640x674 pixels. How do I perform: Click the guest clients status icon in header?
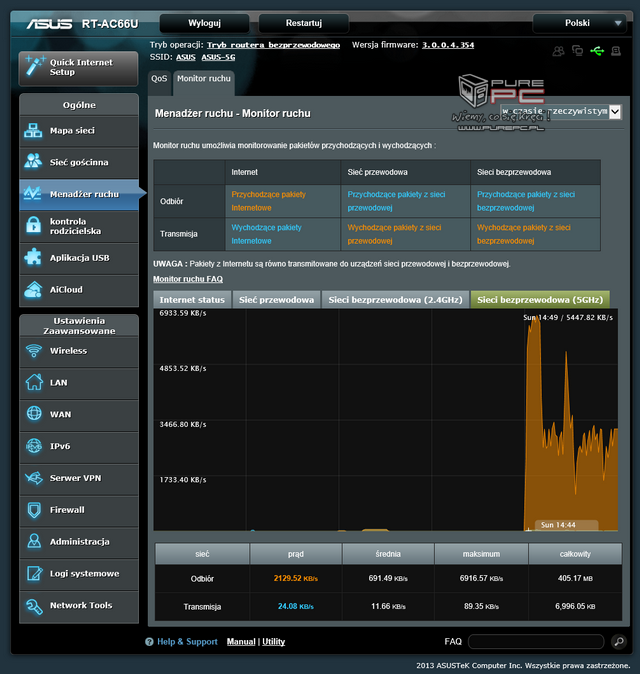558,51
